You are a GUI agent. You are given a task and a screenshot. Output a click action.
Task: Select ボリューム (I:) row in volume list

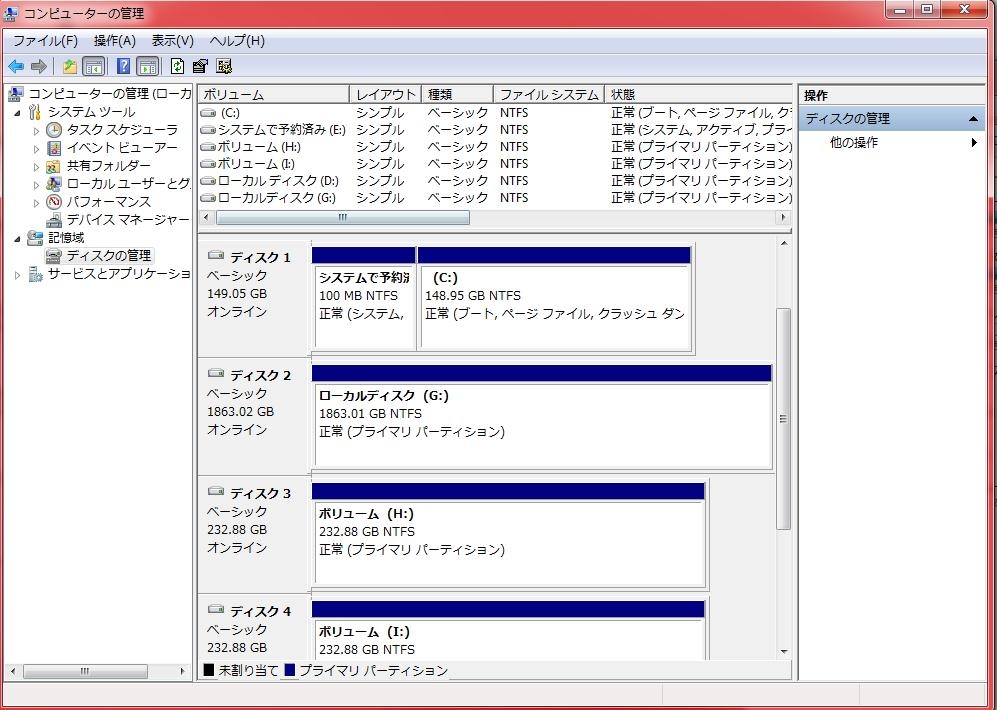pos(495,164)
